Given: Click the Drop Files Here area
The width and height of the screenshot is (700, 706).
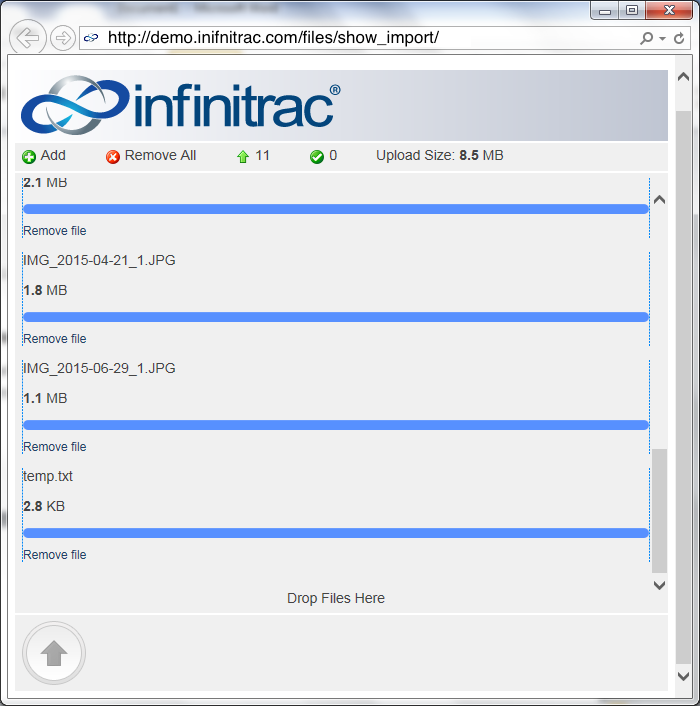Looking at the screenshot, I should click(x=336, y=598).
